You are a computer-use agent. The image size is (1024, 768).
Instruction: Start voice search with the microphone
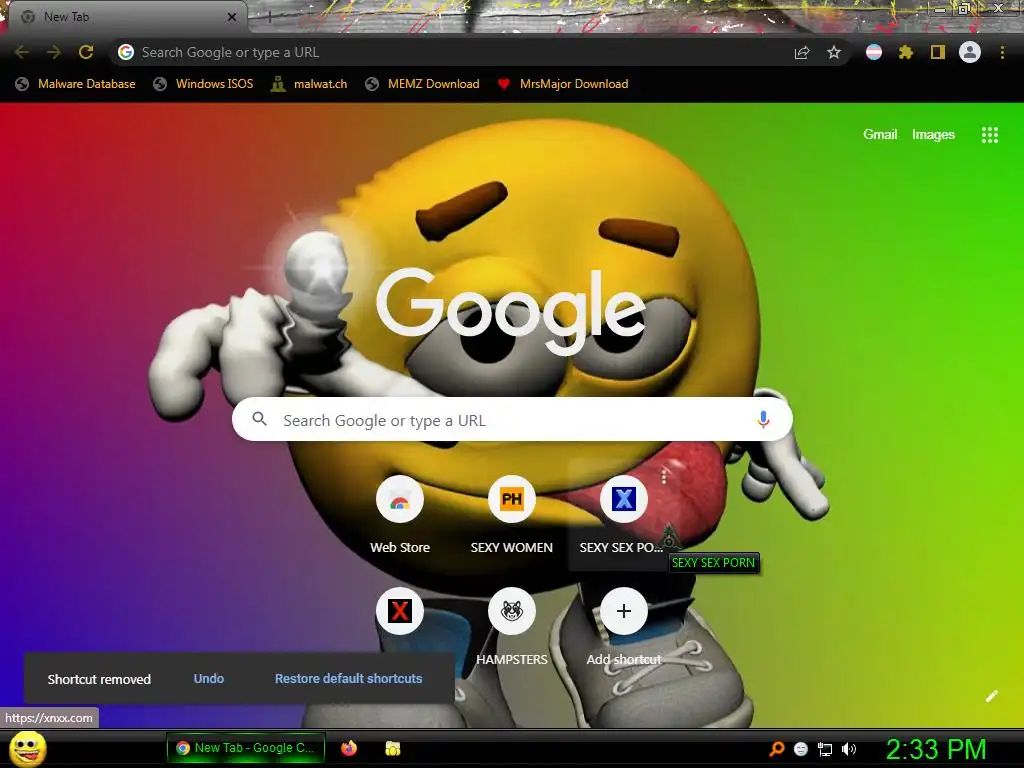point(763,419)
